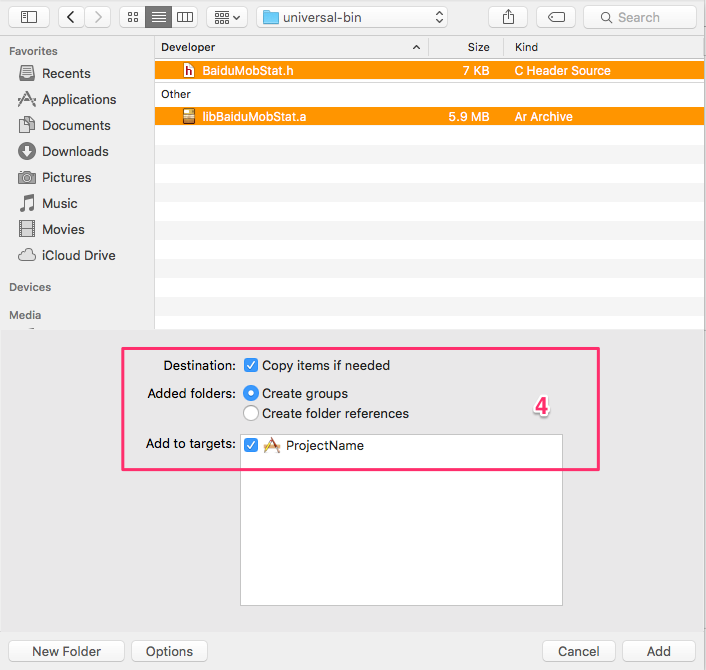This screenshot has width=706, height=670.
Task: Switch to icon grid view
Action: [x=132, y=18]
